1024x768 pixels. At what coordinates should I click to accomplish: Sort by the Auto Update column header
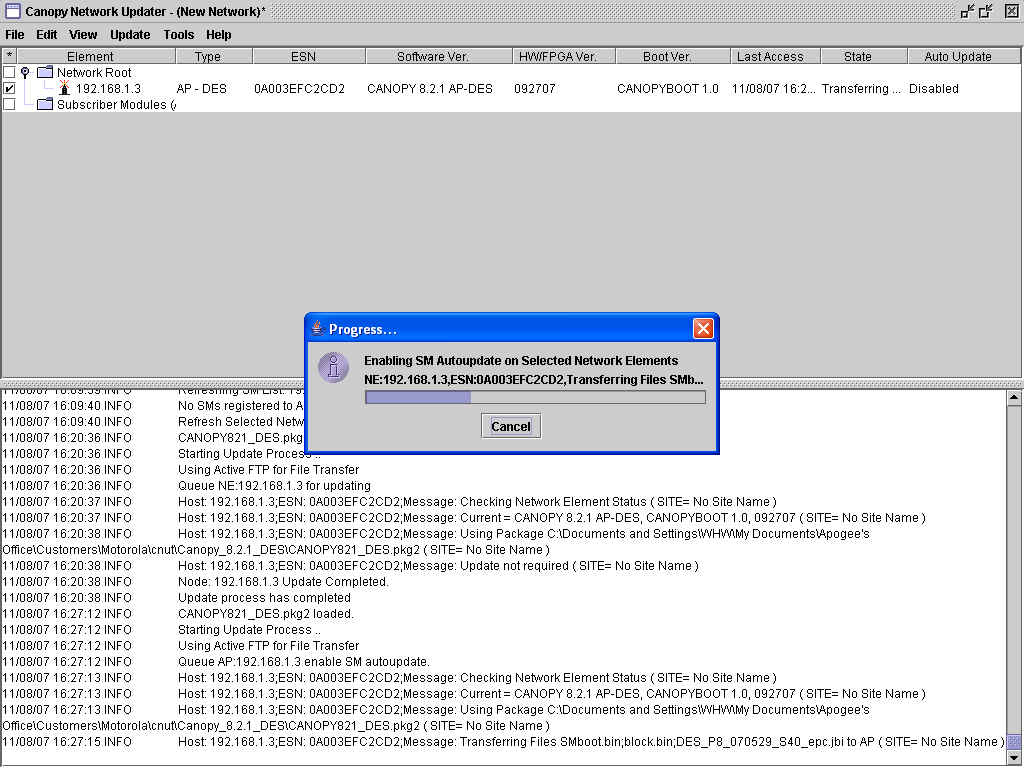point(957,57)
